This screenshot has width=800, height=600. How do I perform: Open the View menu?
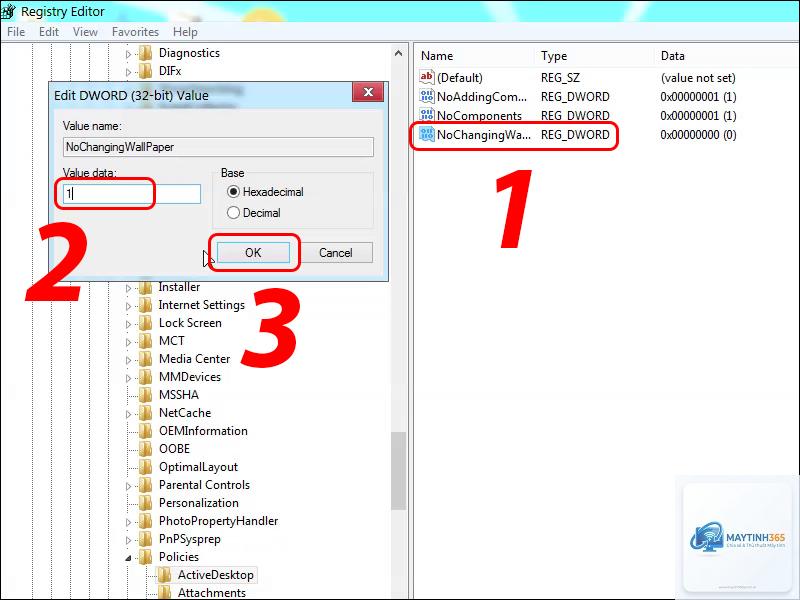(85, 32)
